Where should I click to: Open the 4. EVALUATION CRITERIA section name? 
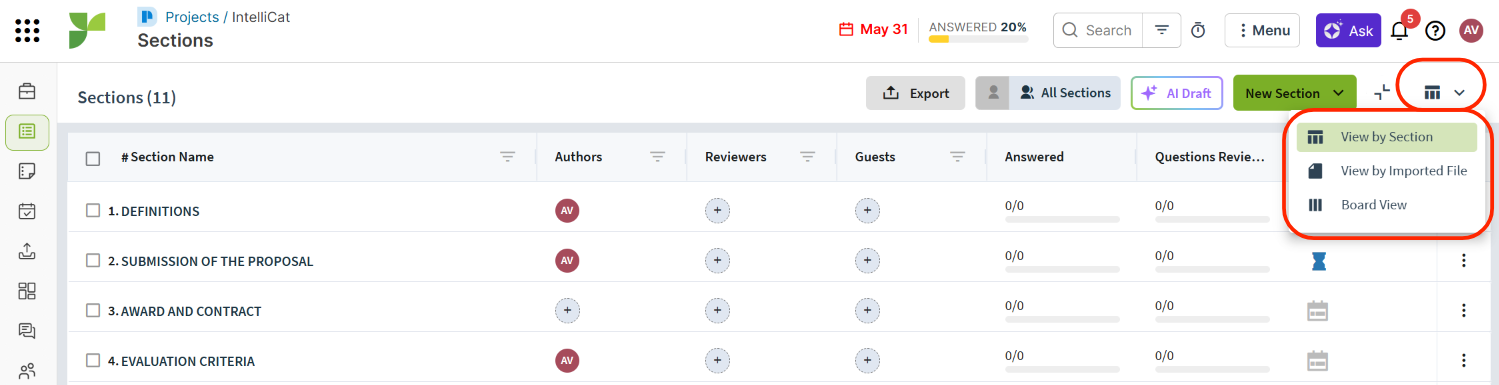pos(181,361)
